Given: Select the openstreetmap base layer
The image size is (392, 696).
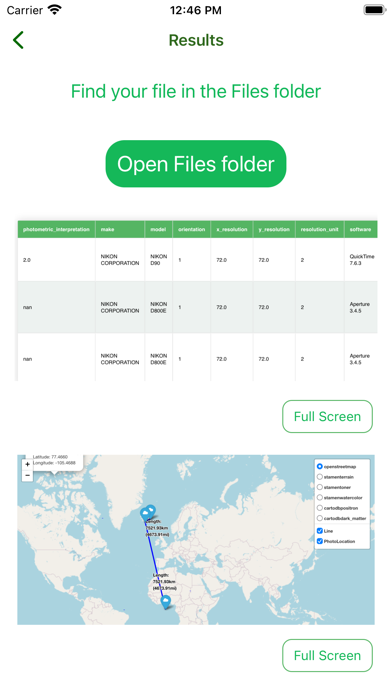Looking at the screenshot, I should pos(320,467).
